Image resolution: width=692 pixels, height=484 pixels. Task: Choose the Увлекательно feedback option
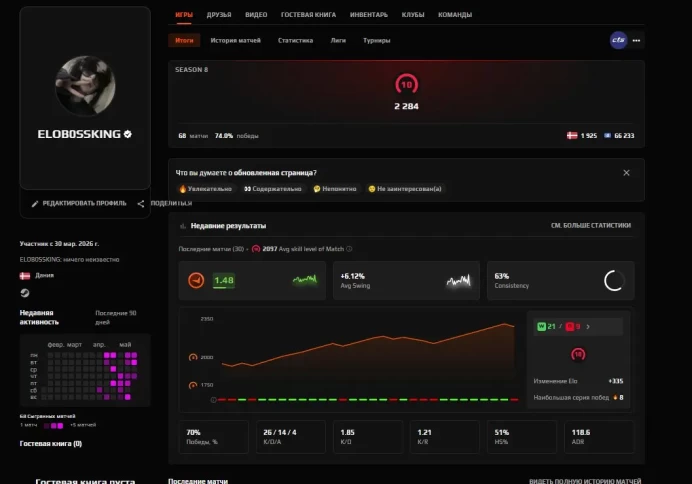(206, 189)
